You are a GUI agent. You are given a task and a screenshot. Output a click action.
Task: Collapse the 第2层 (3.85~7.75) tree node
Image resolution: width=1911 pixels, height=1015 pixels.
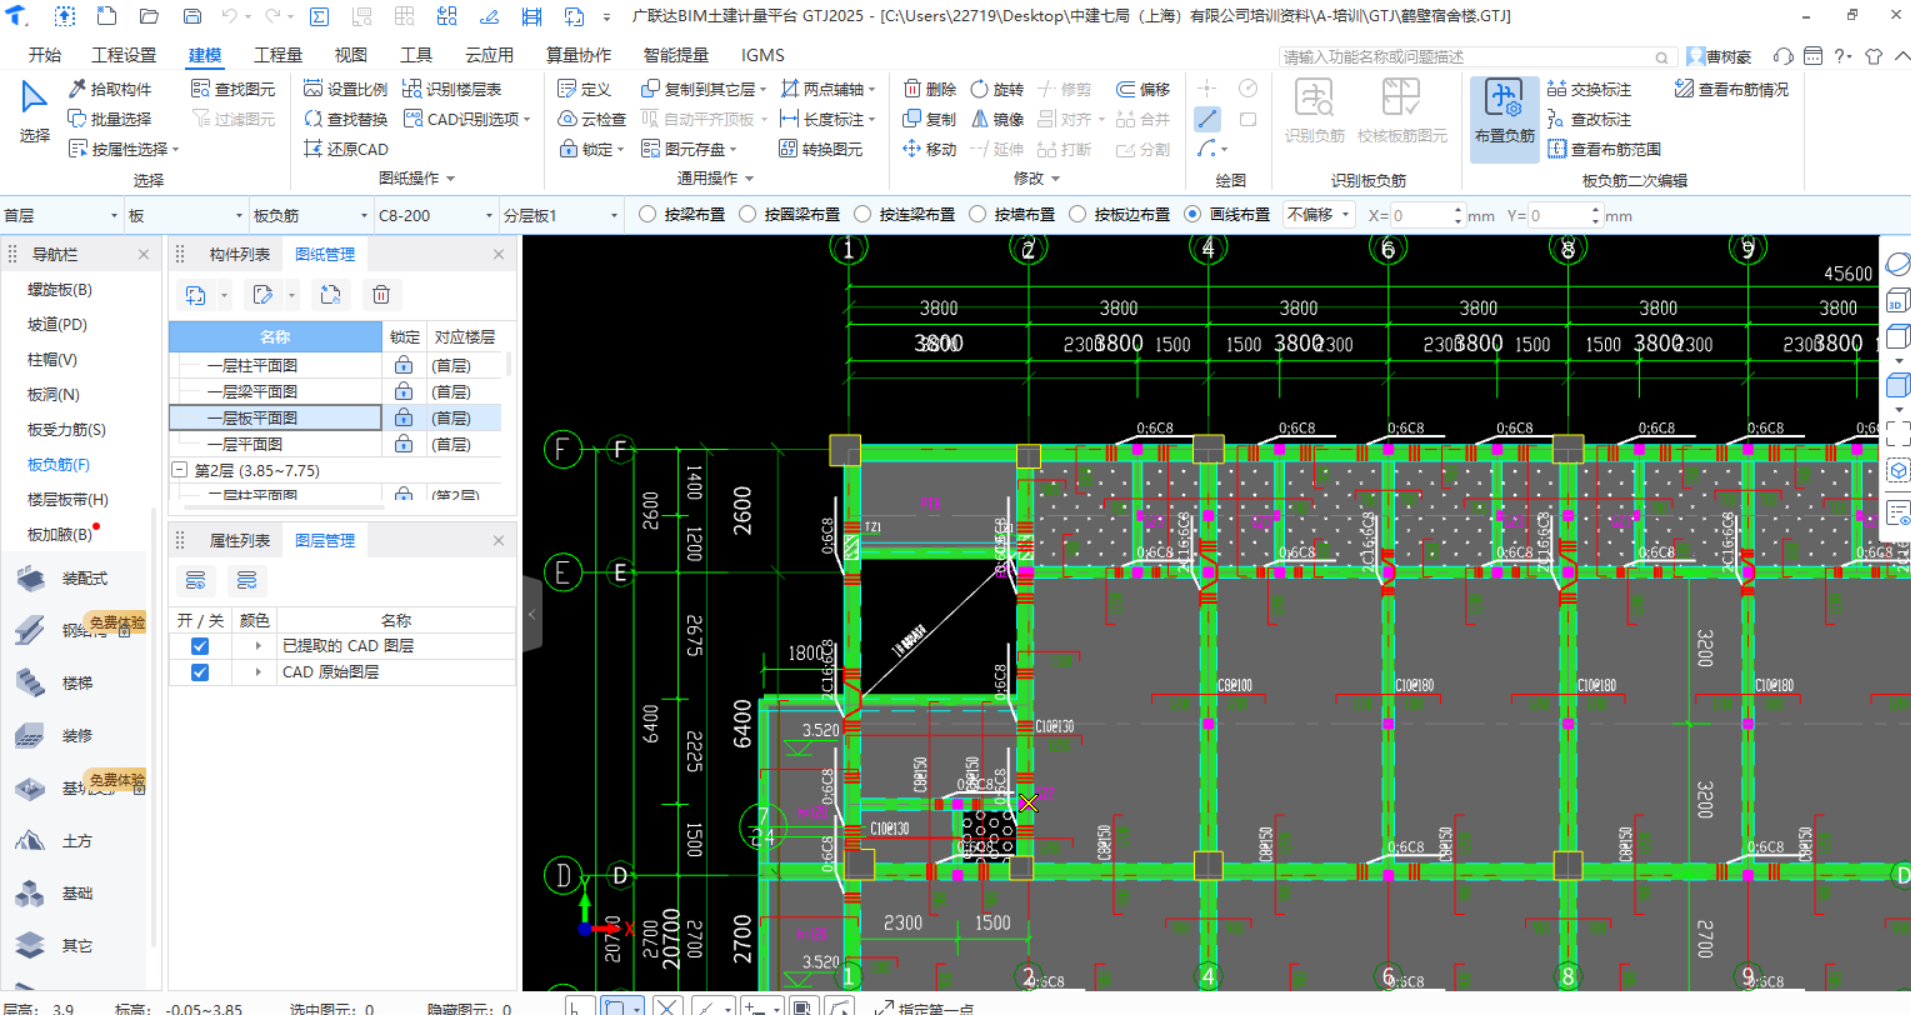click(180, 469)
